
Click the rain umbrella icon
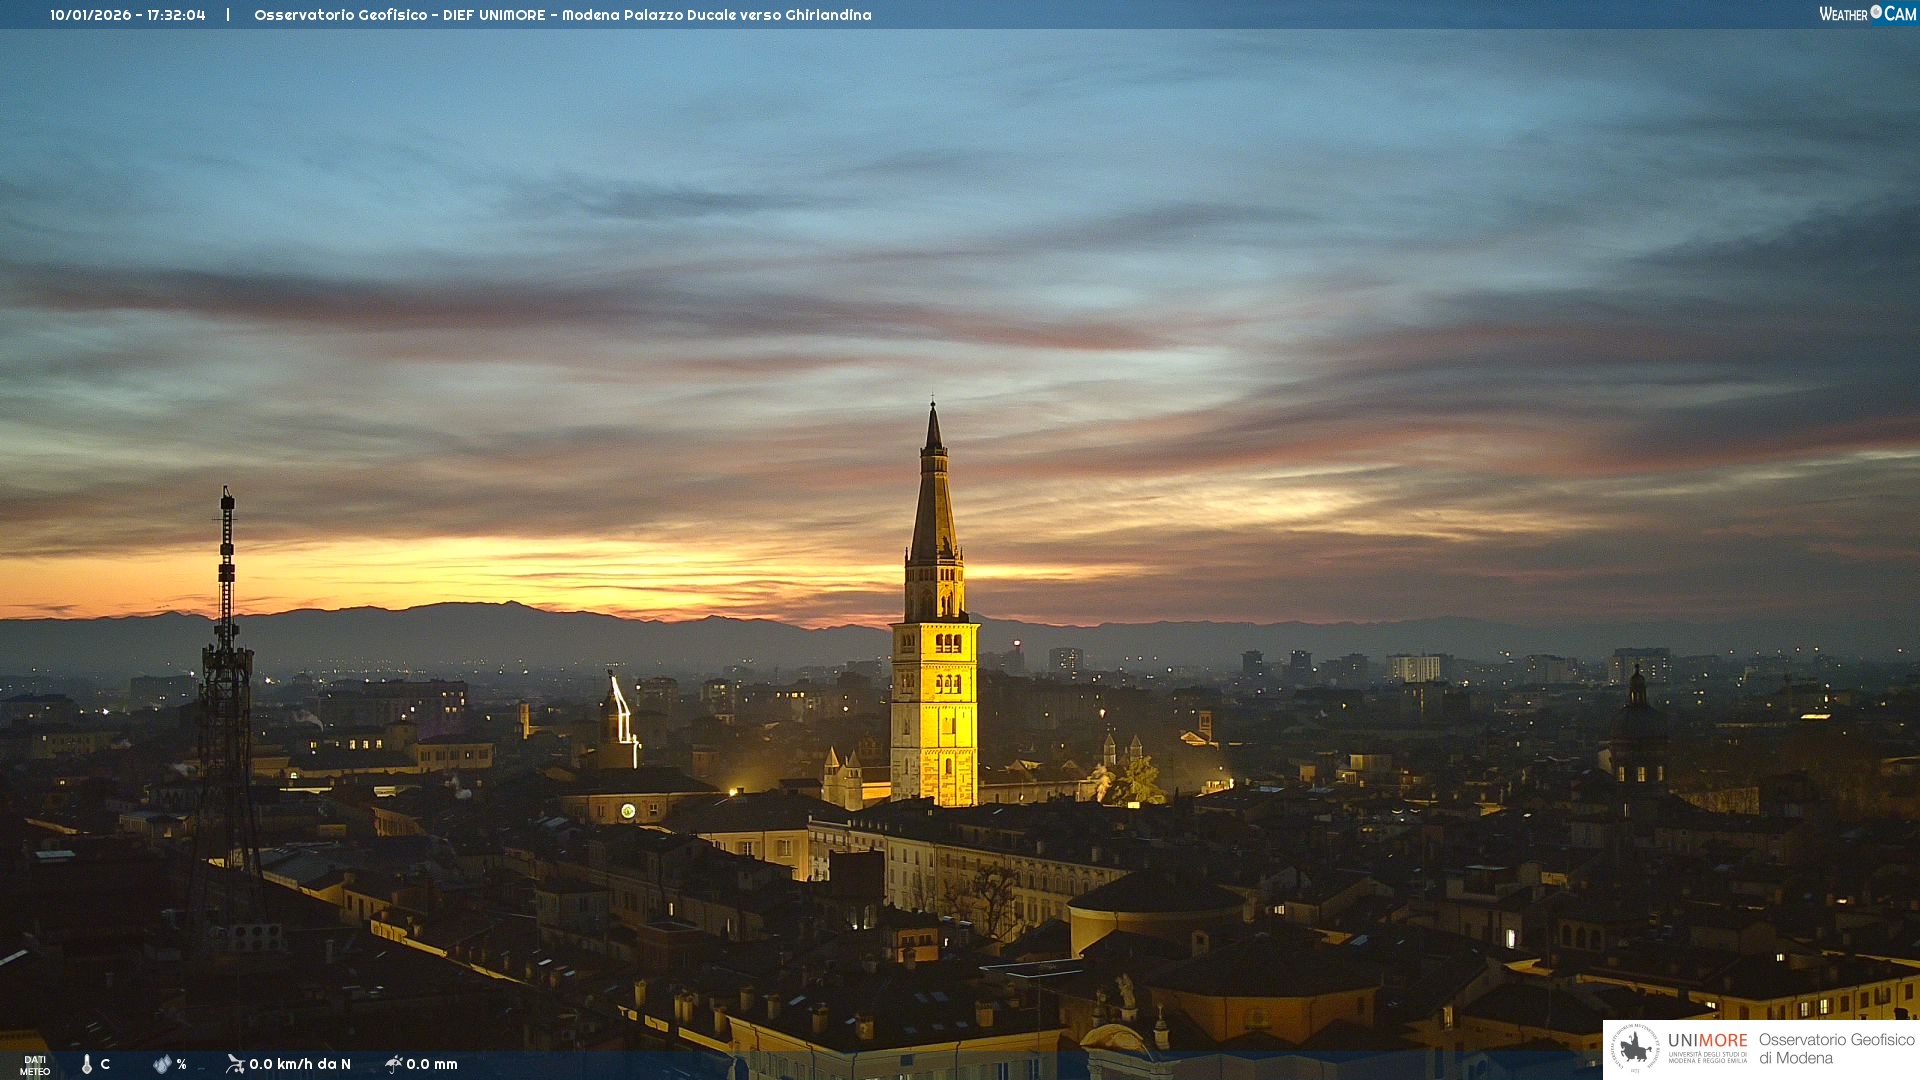(394, 1064)
